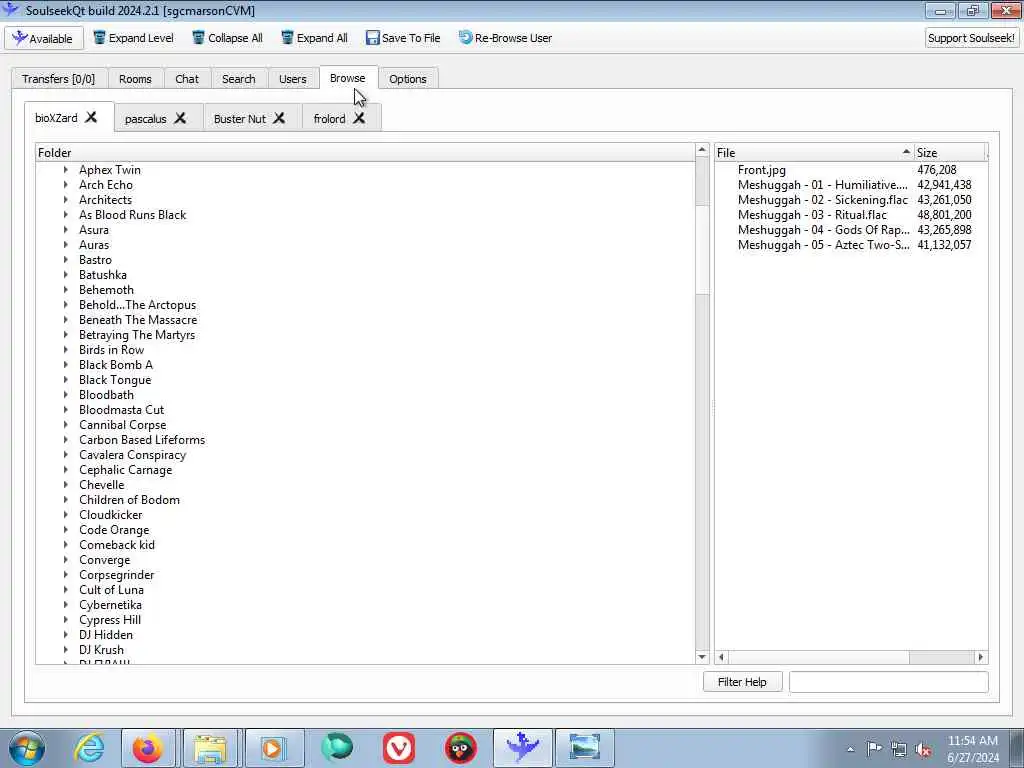This screenshot has width=1024, height=768.
Task: Close the Buster Nut browse tab
Action: [279, 118]
